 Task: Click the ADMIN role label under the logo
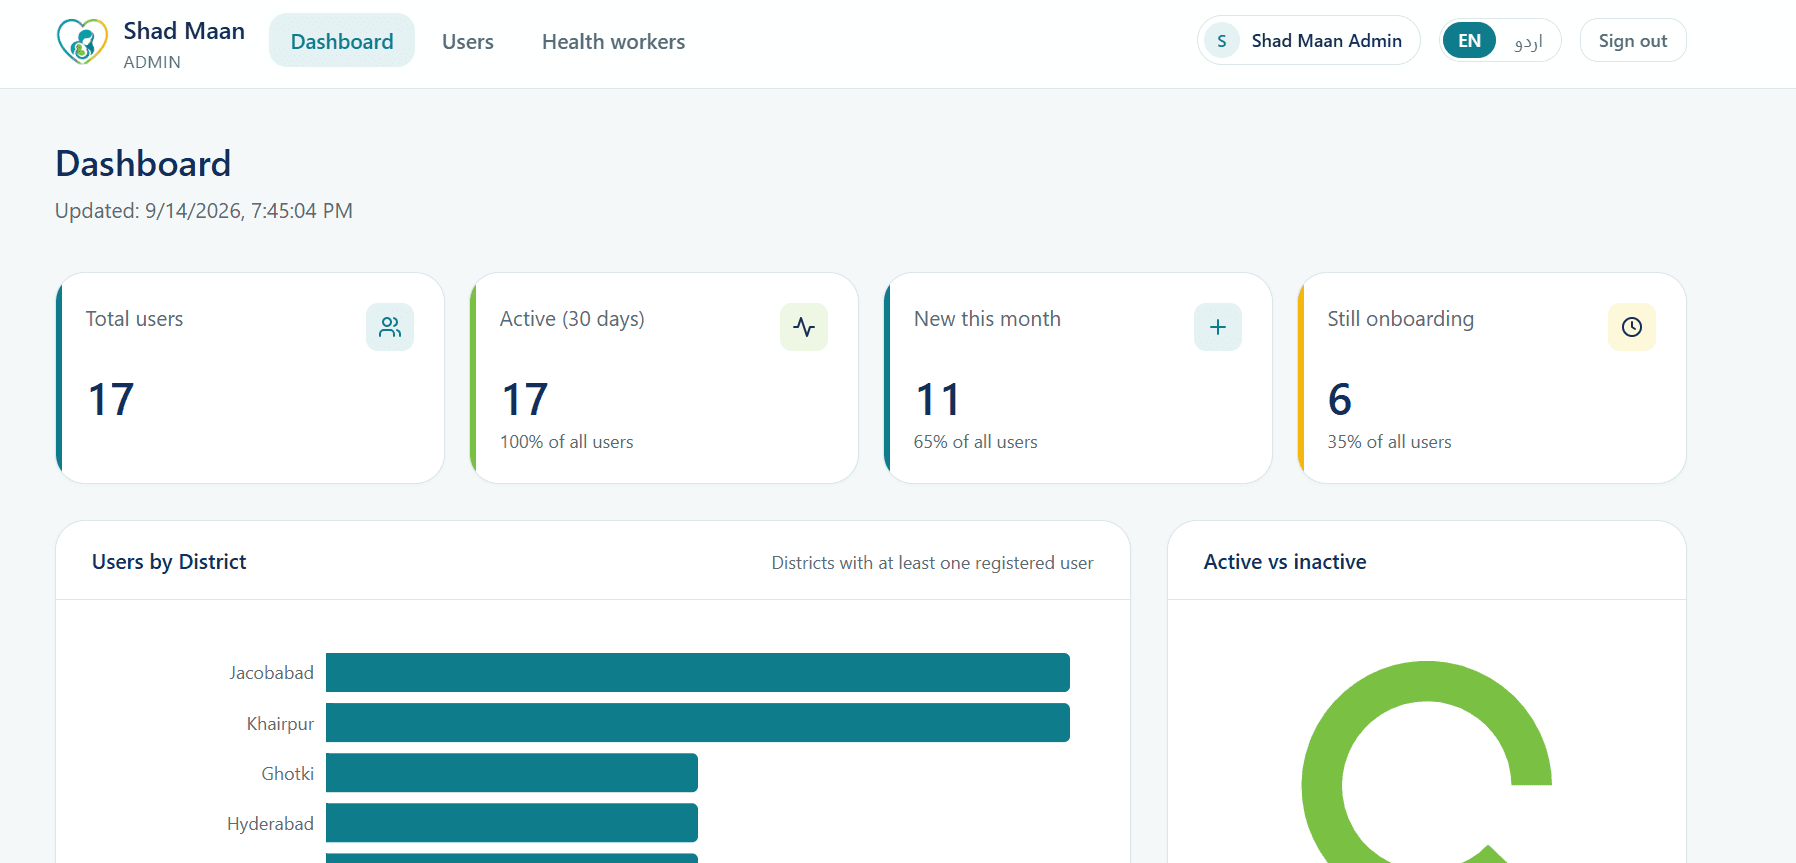click(152, 62)
